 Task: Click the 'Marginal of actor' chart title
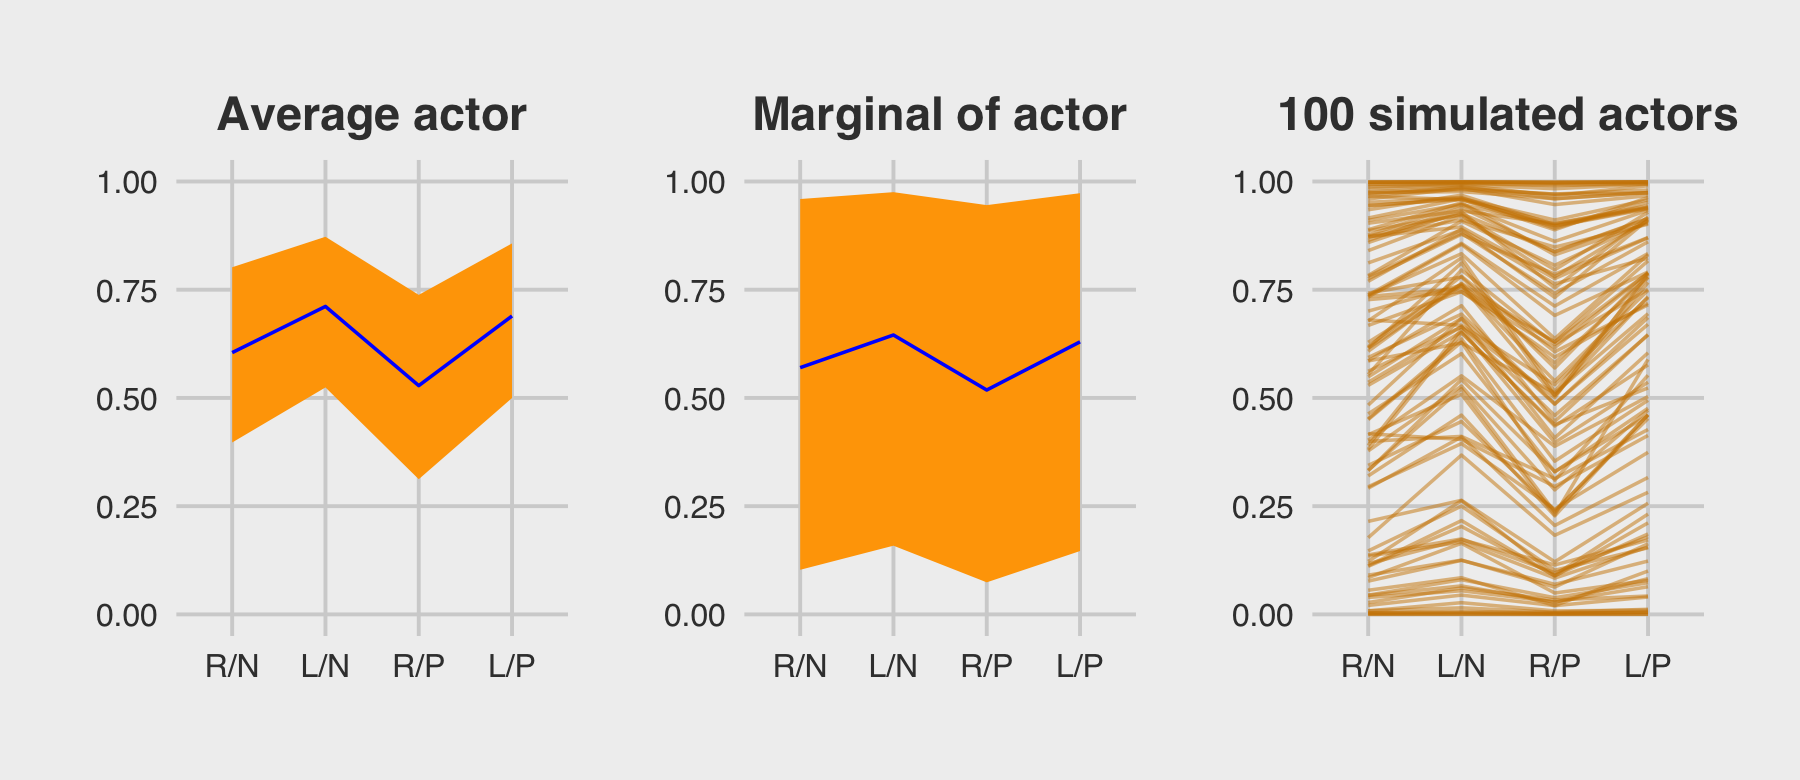(x=939, y=115)
